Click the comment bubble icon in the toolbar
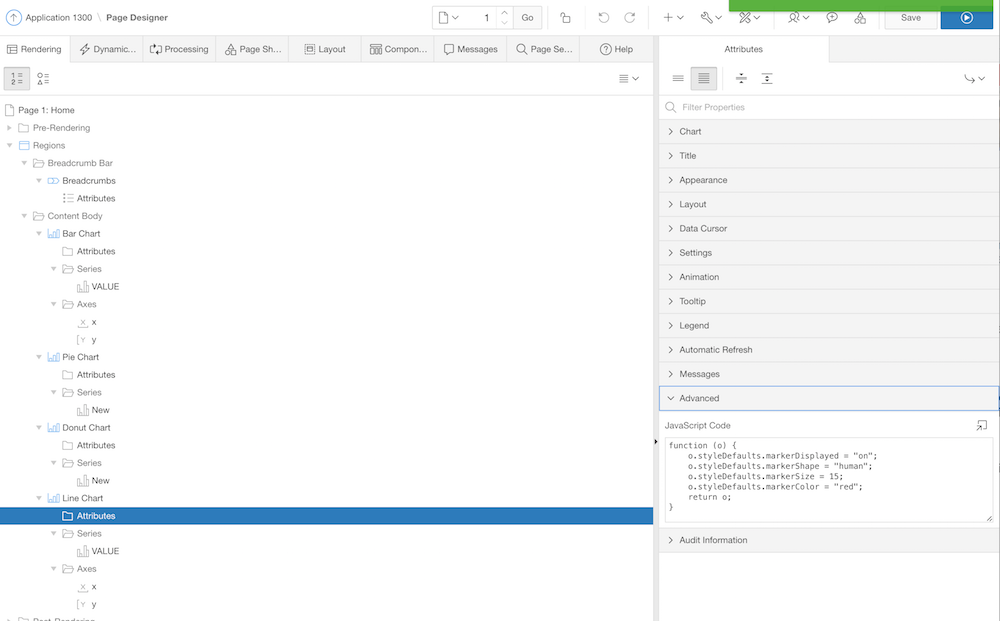This screenshot has height=621, width=1000. [833, 17]
